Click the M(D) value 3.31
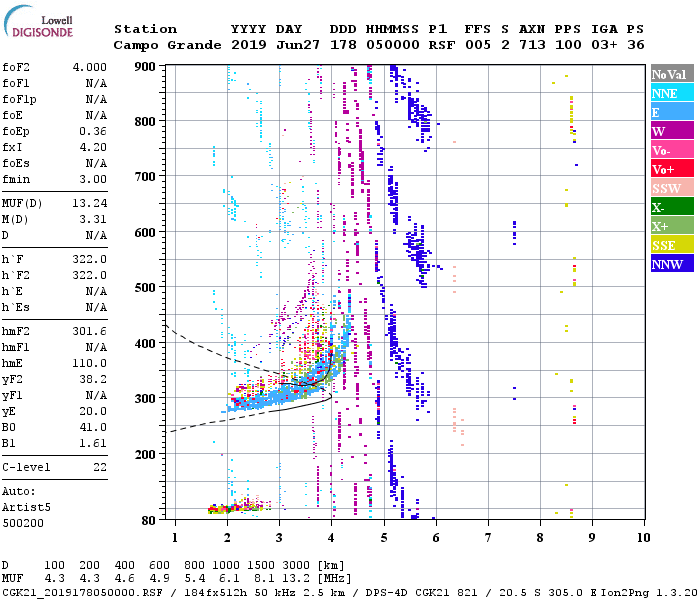This screenshot has height=600, width=700. (x=93, y=219)
